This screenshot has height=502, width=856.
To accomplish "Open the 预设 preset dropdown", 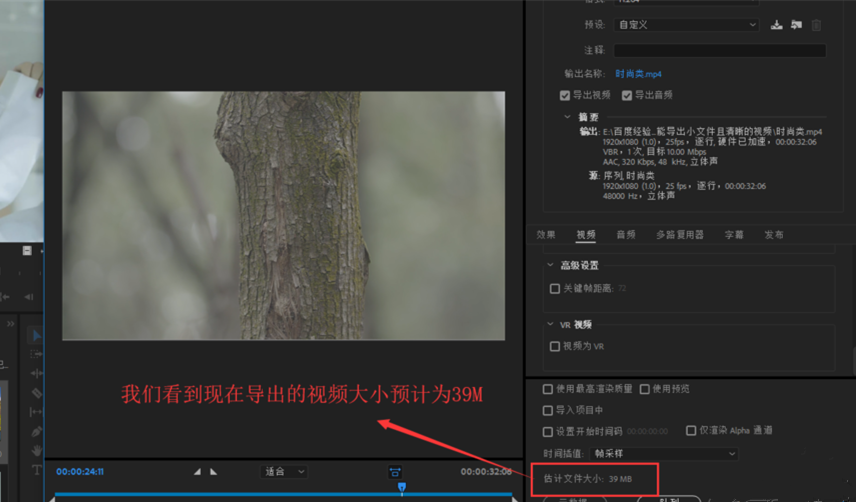I will 686,25.
